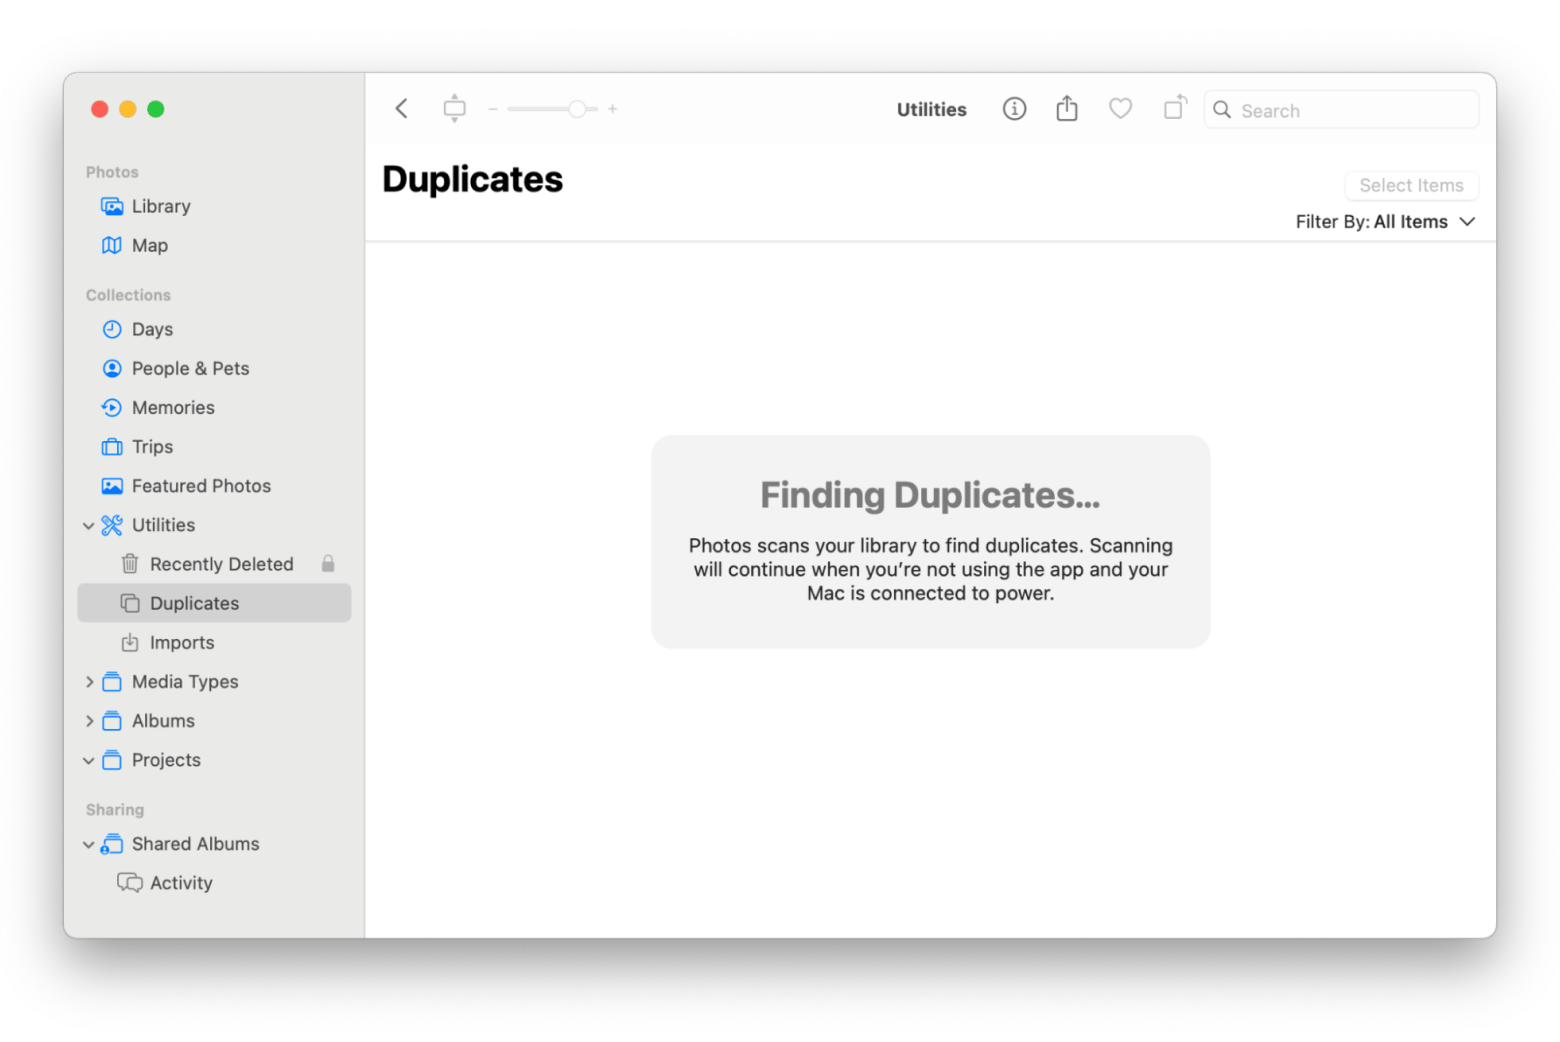
Task: Click the minus zoom-out icon
Action: pos(493,109)
